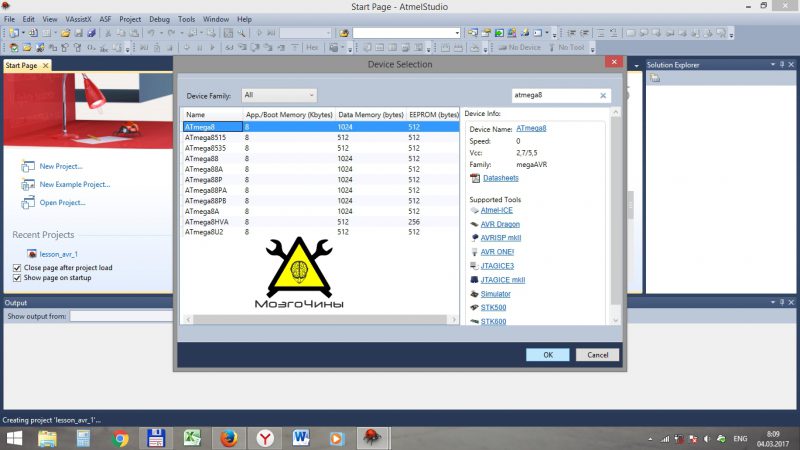Open Yandex browser from the taskbar
Viewport: 800px width, 450px height.
265,438
